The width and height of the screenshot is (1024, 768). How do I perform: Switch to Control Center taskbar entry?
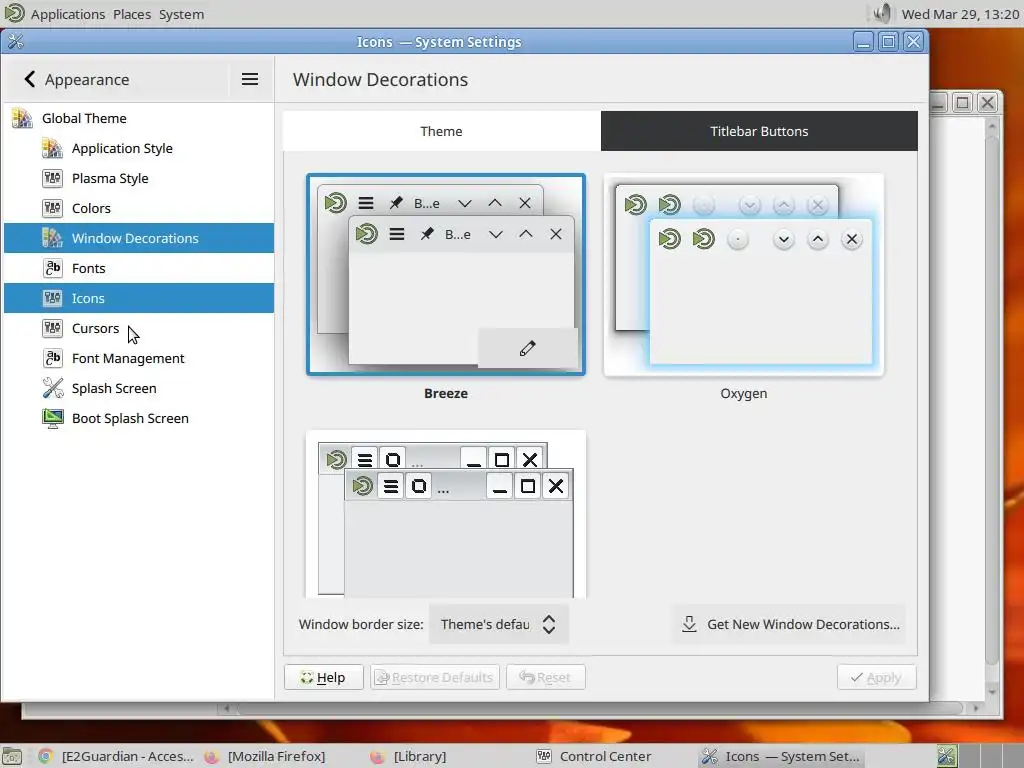(x=594, y=756)
